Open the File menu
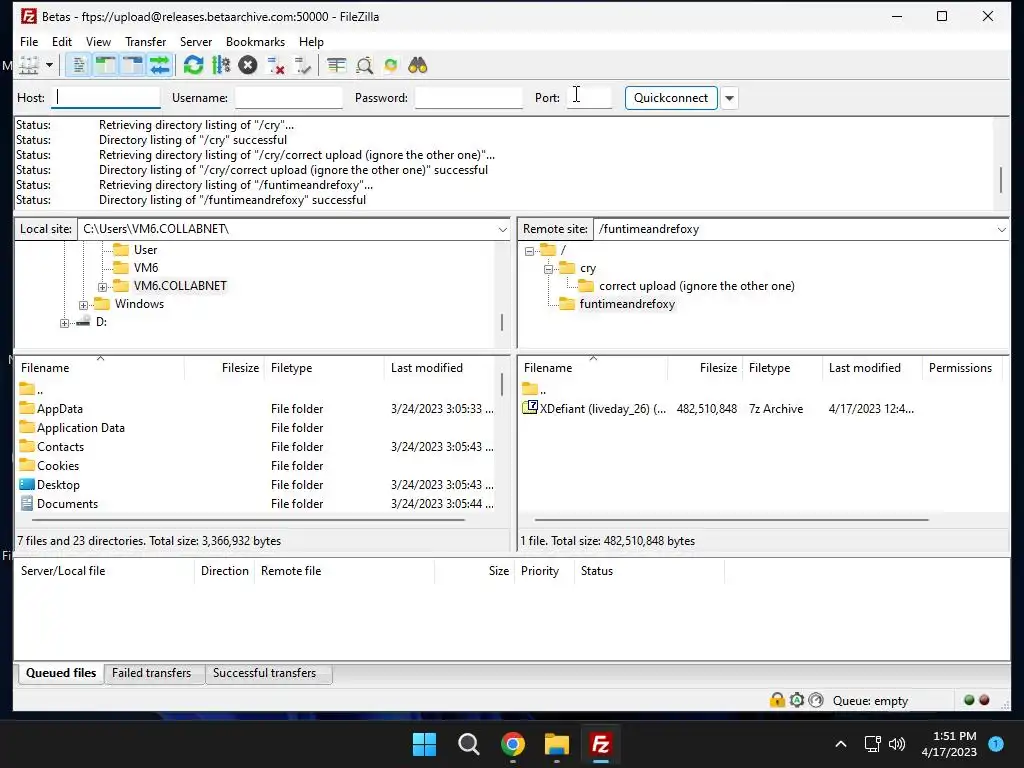Viewport: 1024px width, 768px height. (29, 42)
